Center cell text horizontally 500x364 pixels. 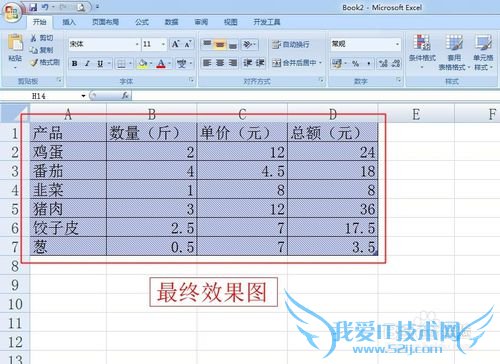point(220,63)
